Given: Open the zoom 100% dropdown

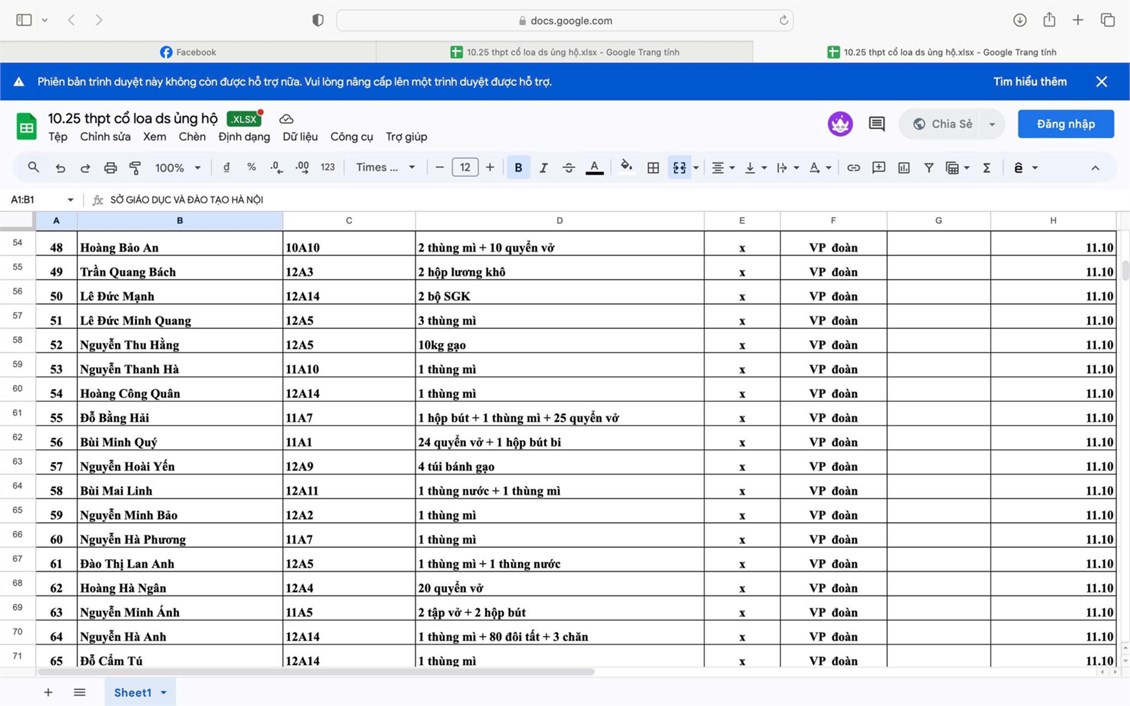Looking at the screenshot, I should 177,168.
